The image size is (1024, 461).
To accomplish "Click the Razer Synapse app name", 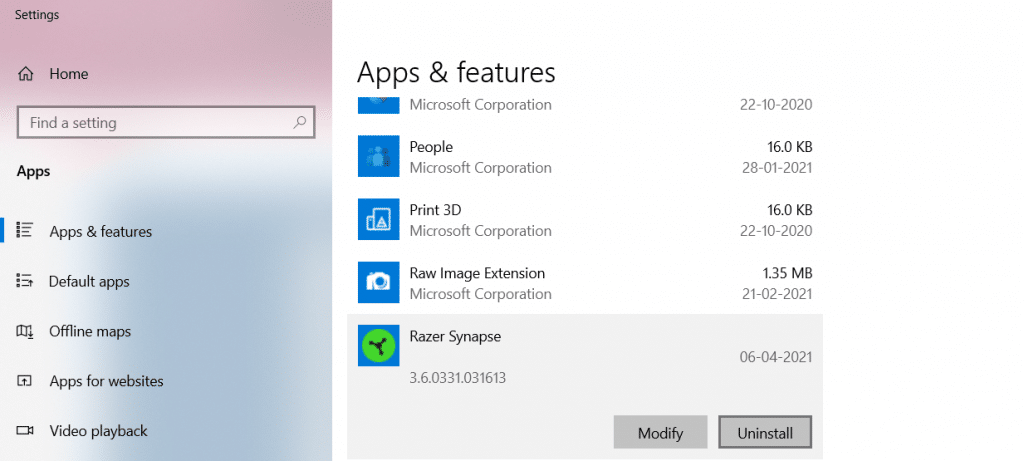I will pyautogui.click(x=455, y=336).
